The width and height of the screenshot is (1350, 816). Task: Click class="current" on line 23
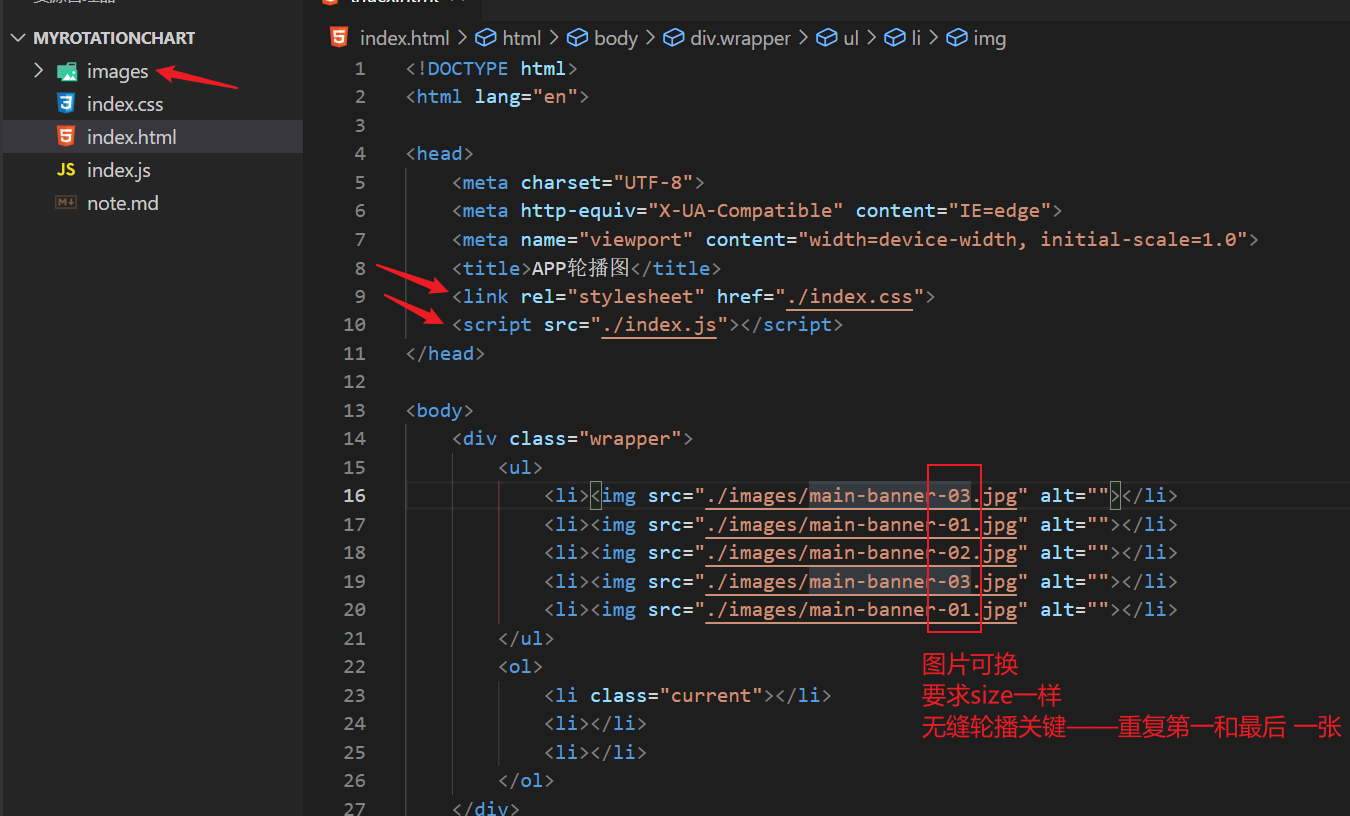[676, 695]
